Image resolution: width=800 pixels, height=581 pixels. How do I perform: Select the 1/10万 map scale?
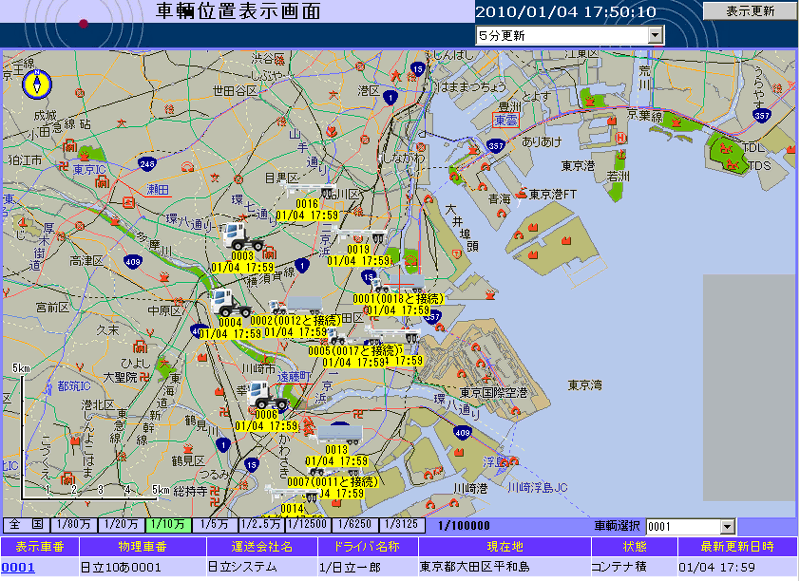[x=169, y=525]
